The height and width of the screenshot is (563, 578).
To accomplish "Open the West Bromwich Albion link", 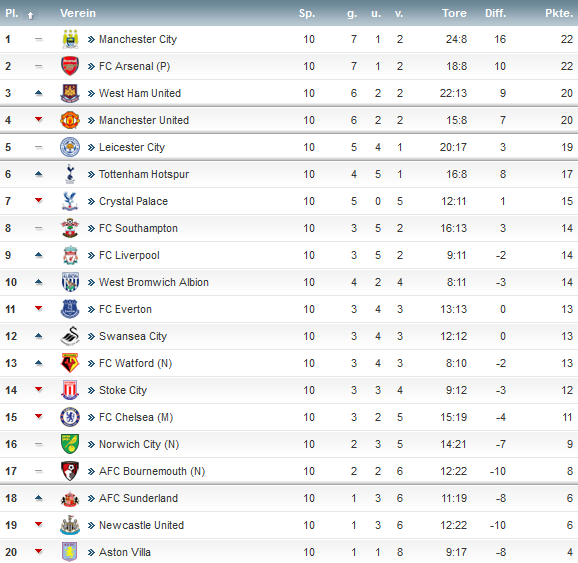I will [x=154, y=282].
